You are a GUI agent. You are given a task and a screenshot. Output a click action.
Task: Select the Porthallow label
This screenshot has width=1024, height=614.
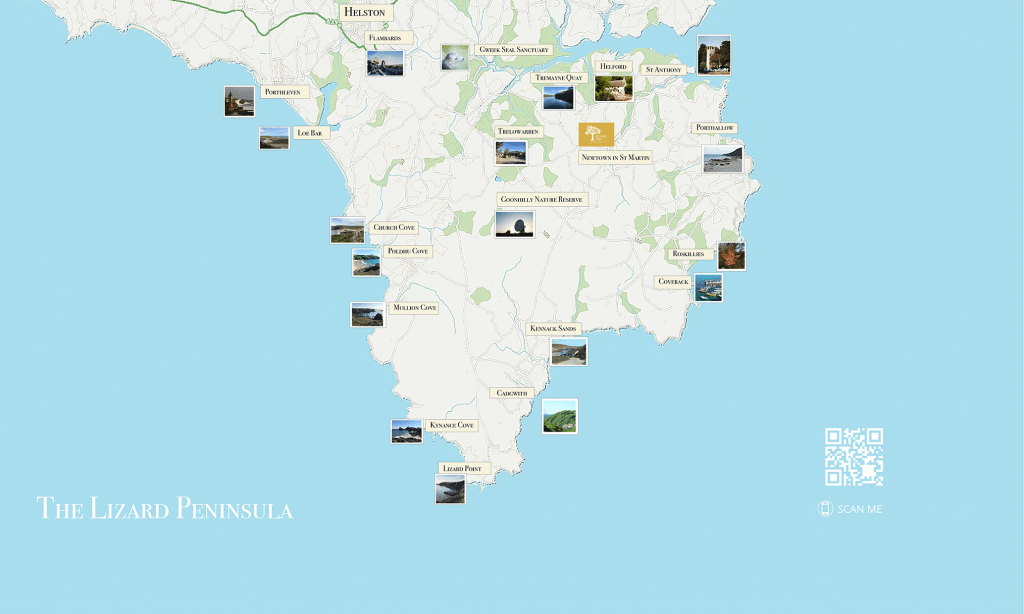[715, 128]
